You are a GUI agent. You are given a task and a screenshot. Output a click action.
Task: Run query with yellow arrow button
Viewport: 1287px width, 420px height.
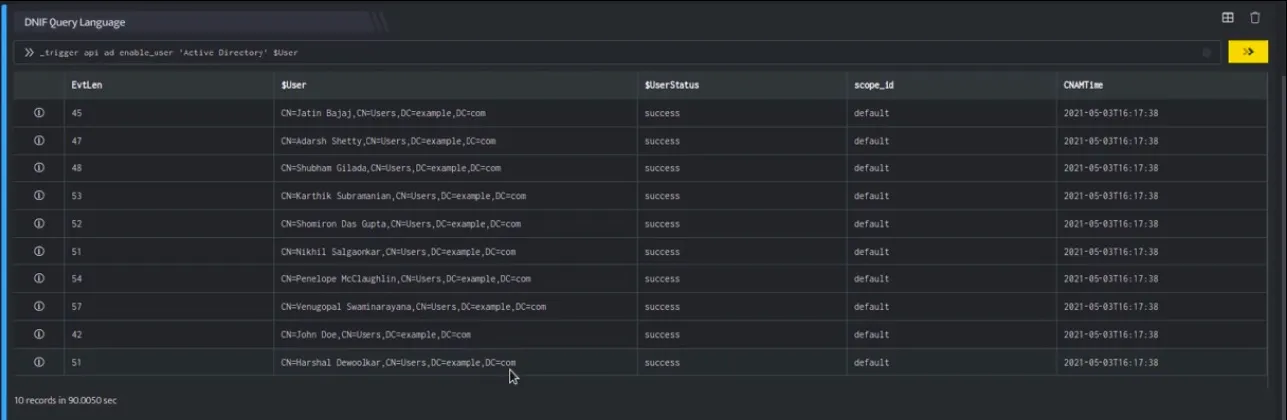pyautogui.click(x=1248, y=52)
